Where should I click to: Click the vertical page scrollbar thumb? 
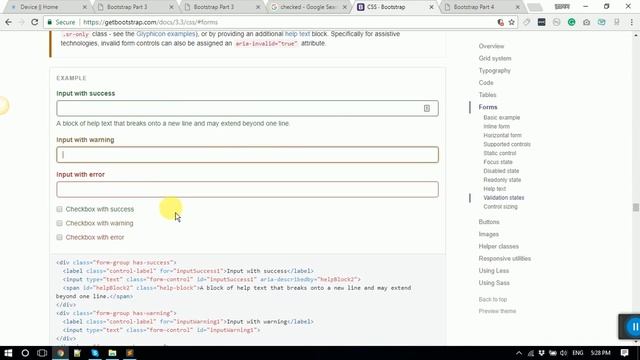[x=636, y=208]
